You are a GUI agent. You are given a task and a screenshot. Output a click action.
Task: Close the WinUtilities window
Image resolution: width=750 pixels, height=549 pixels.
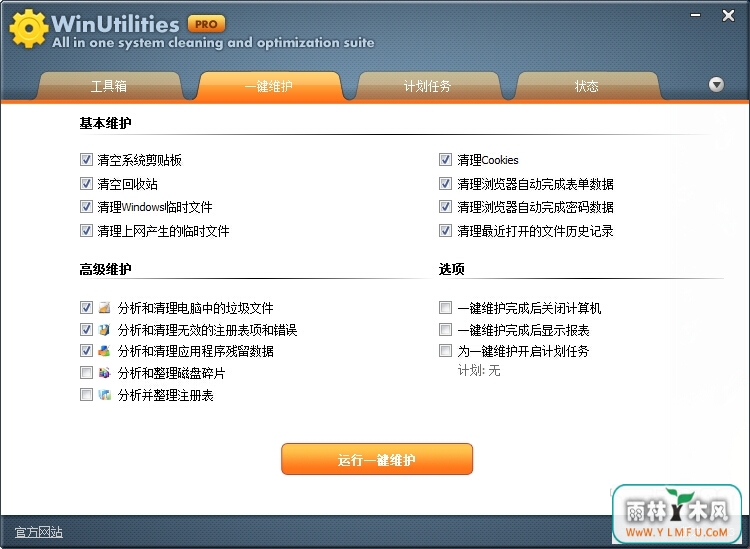[x=728, y=16]
